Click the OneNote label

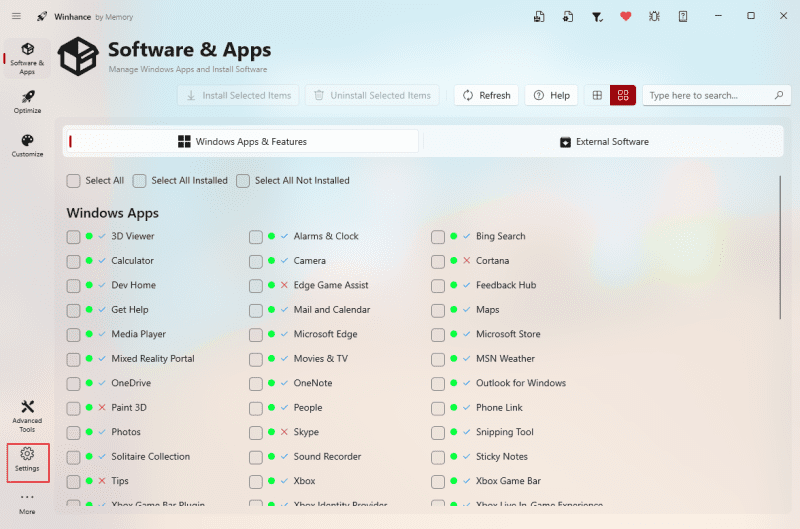313,383
